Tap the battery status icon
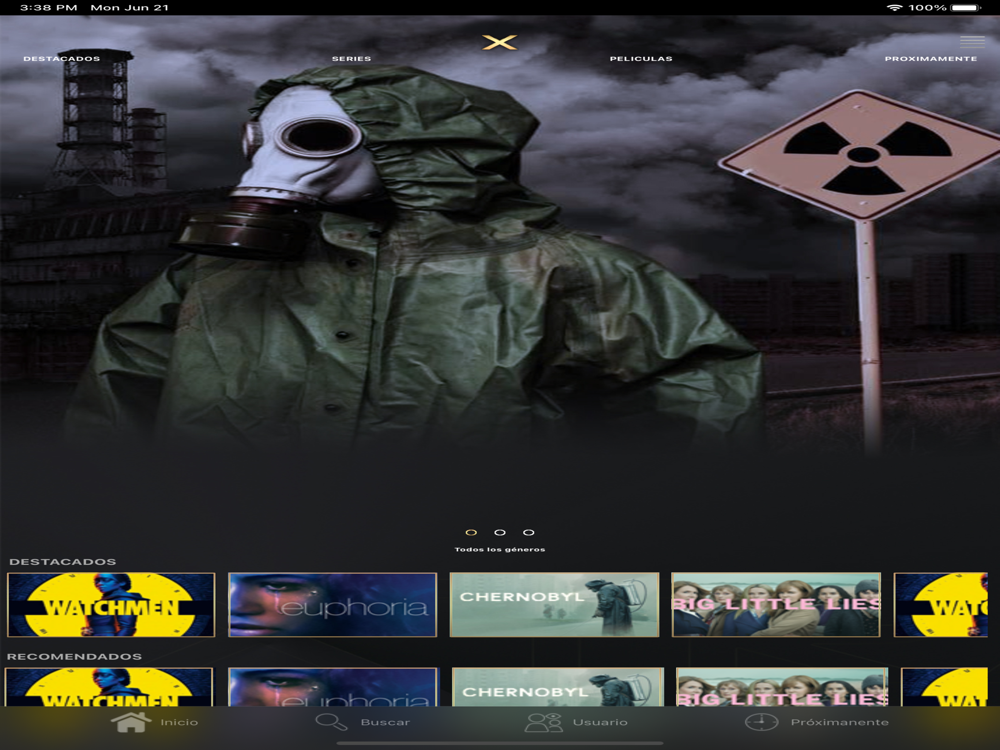The height and width of the screenshot is (750, 1000). coord(966,8)
